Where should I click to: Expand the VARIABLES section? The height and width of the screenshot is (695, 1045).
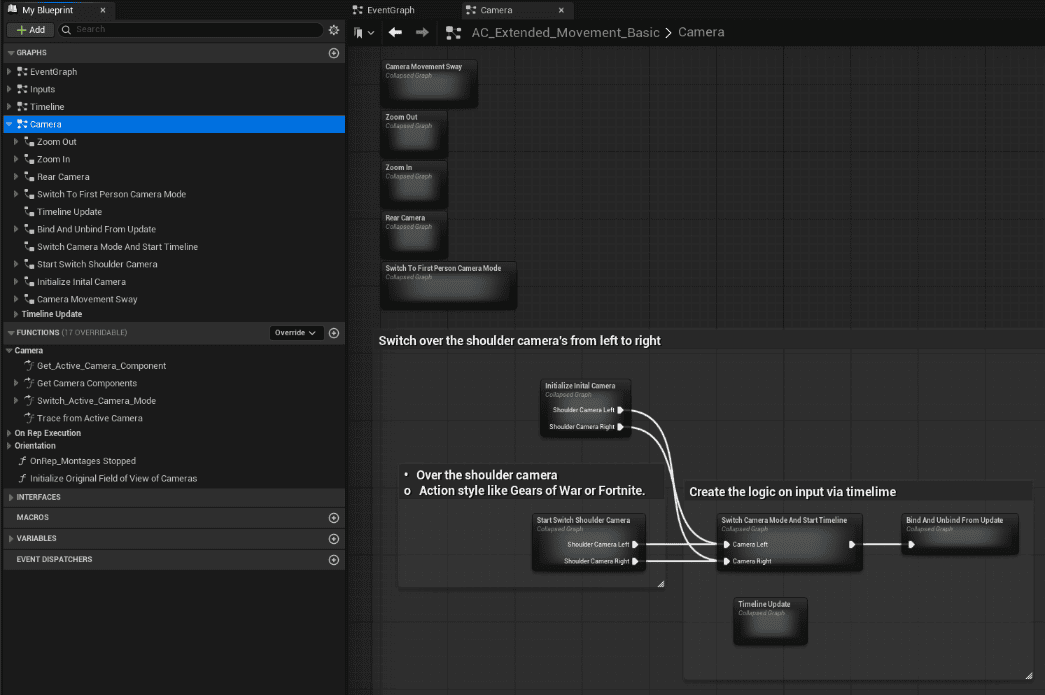[11, 538]
